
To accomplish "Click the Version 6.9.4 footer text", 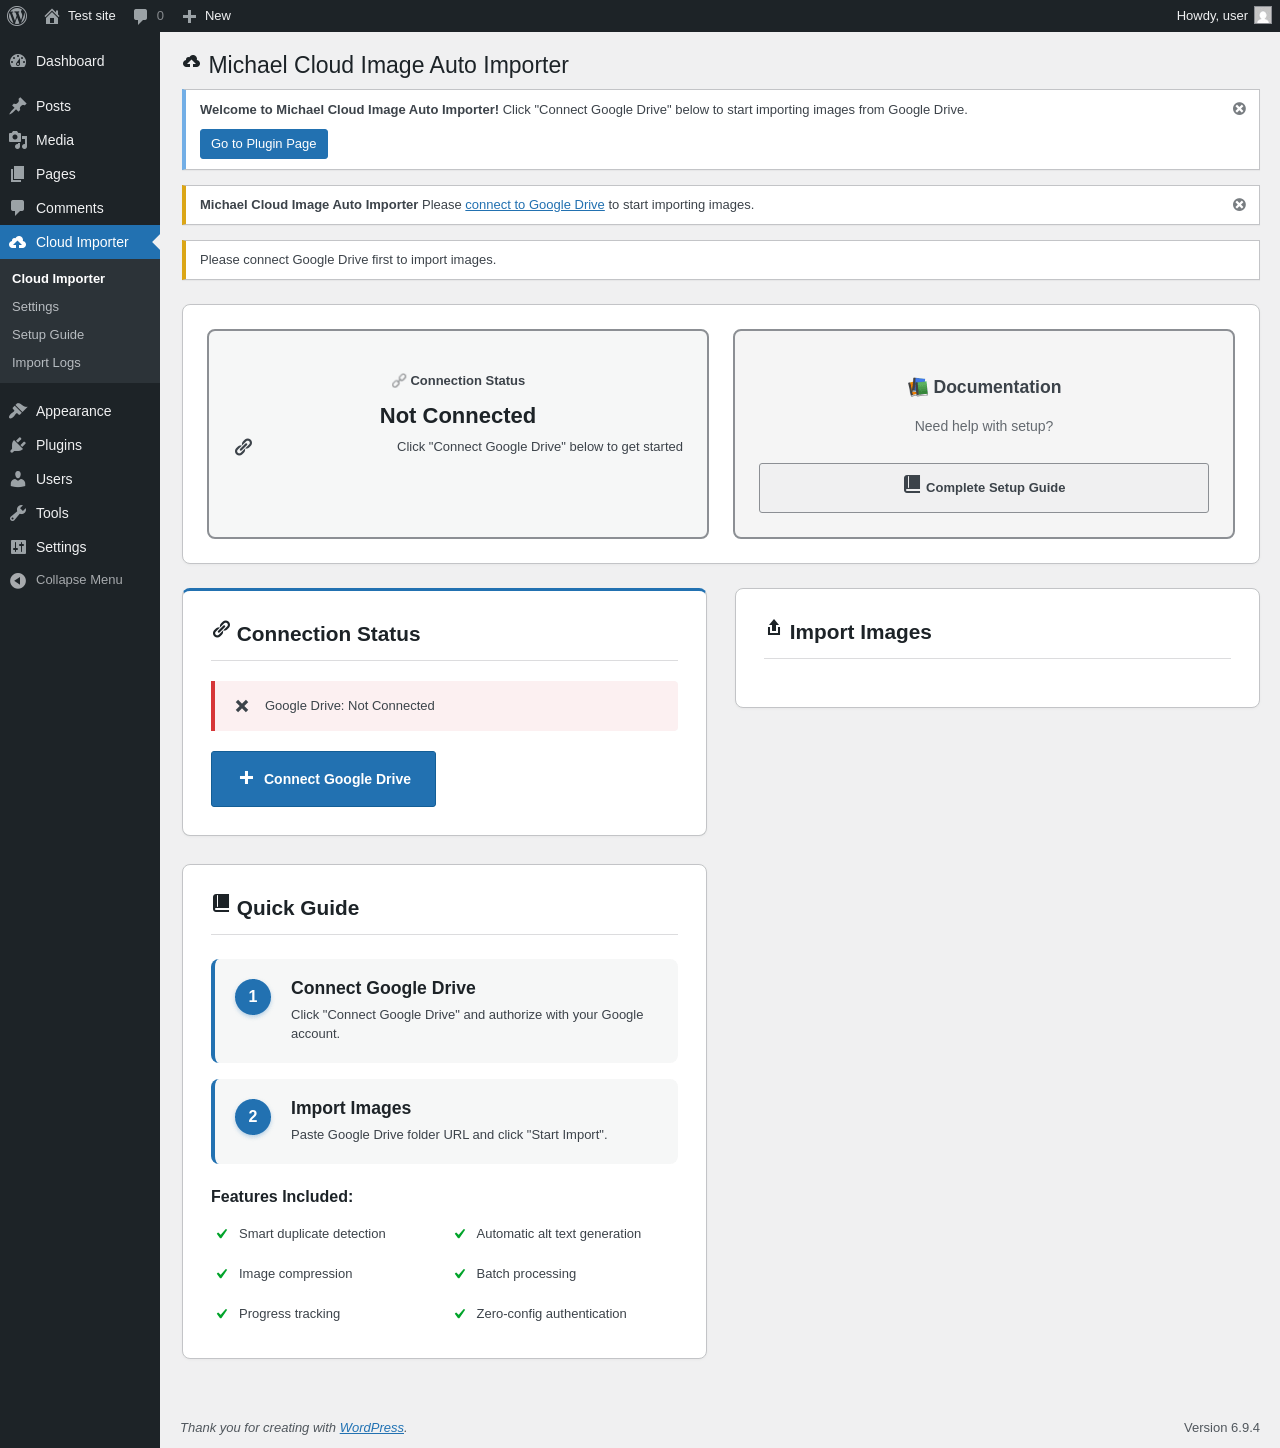I will pyautogui.click(x=1222, y=1428).
